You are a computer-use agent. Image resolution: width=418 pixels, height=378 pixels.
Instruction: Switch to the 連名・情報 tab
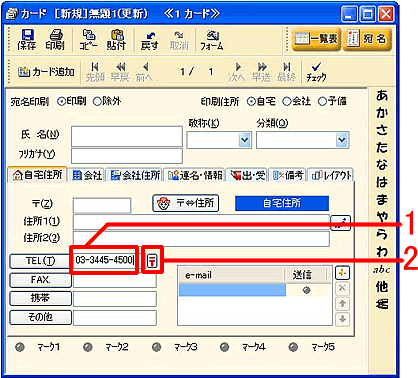pos(195,175)
